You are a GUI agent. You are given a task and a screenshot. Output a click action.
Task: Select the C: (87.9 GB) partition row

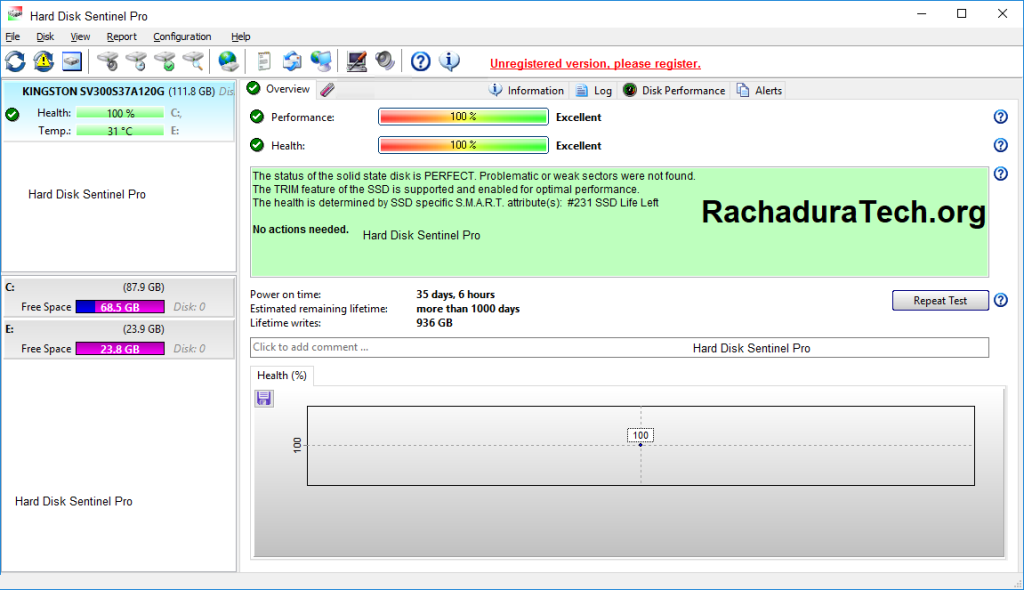pos(119,297)
